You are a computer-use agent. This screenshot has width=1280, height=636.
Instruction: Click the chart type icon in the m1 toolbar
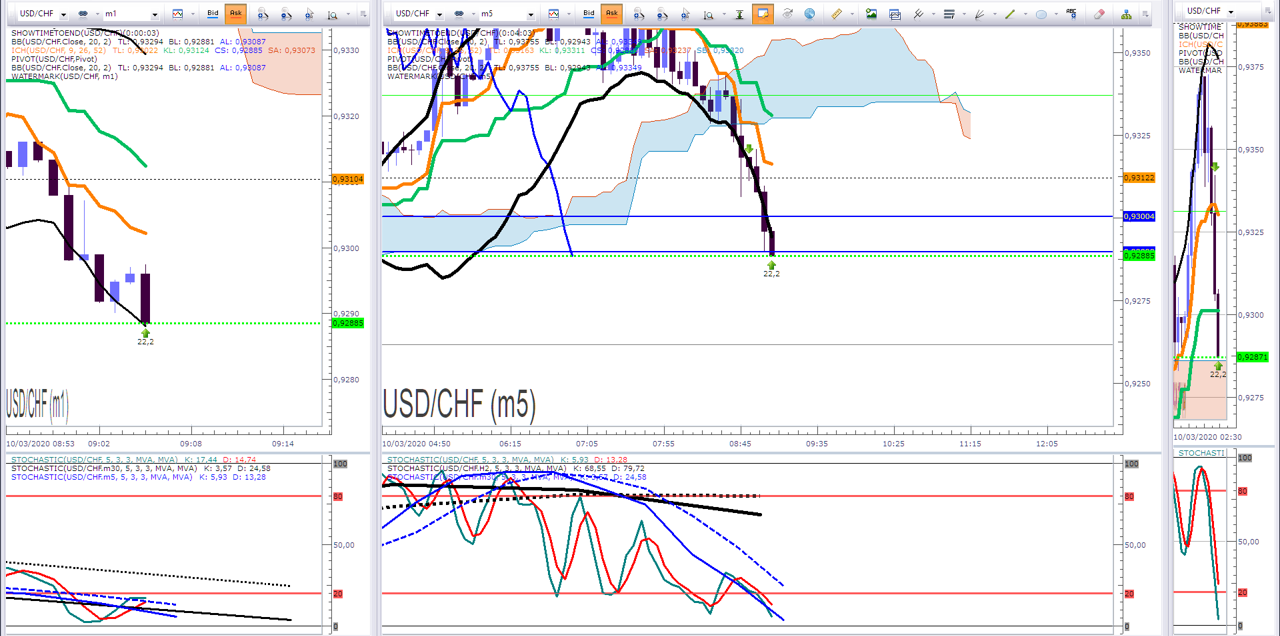coord(178,14)
